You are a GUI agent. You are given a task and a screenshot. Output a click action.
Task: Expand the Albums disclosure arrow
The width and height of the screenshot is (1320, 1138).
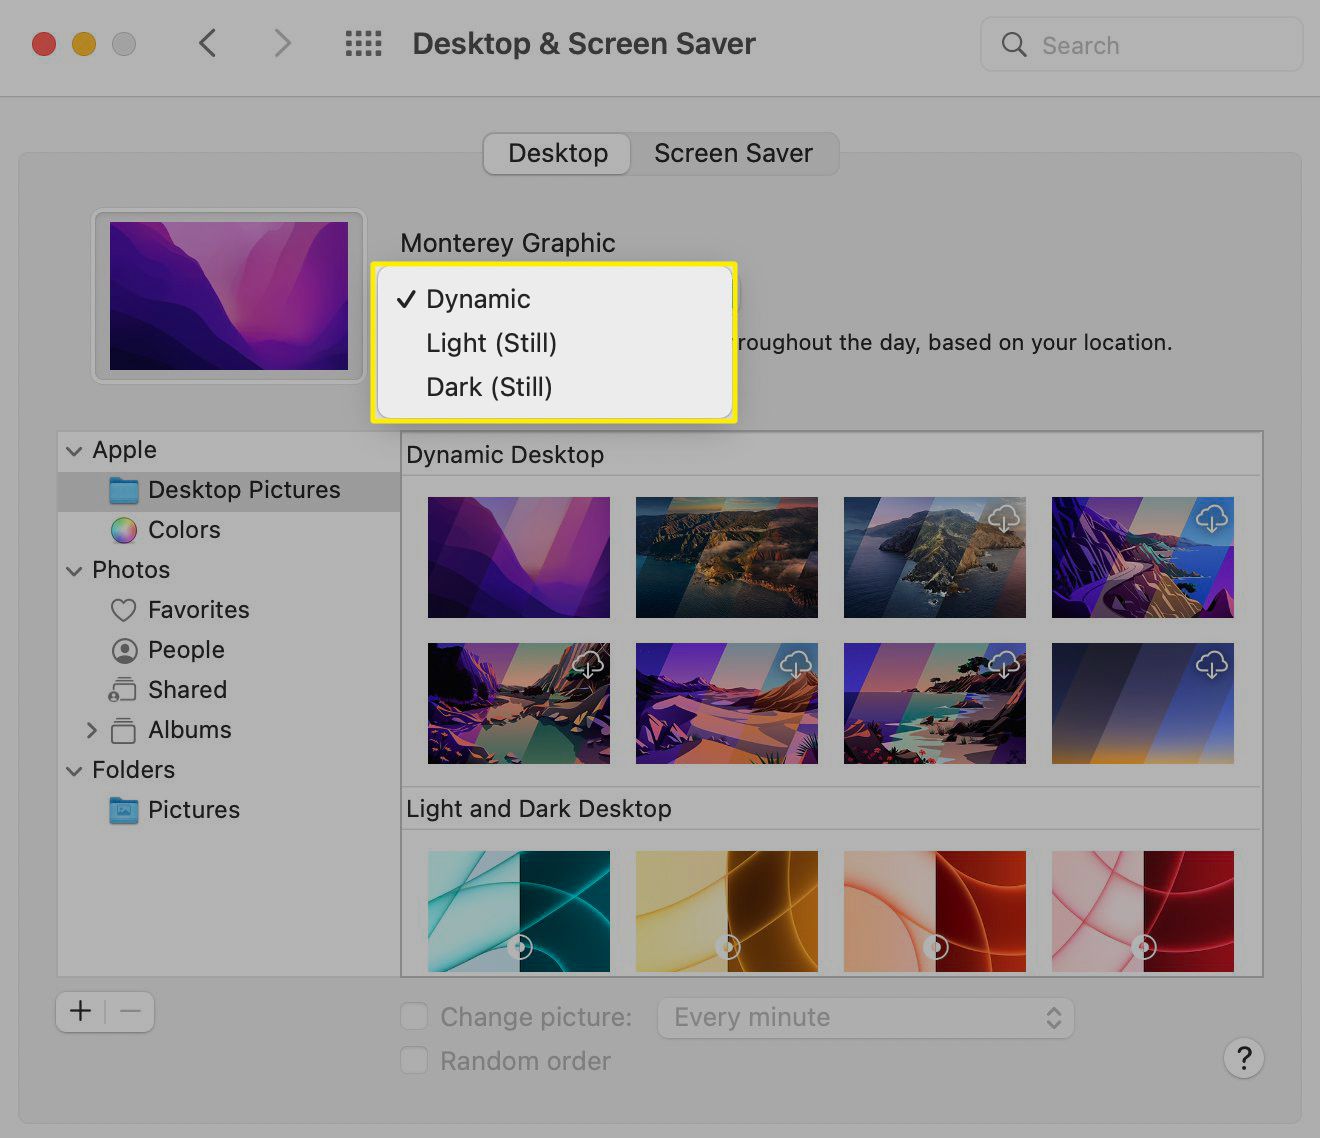click(x=92, y=731)
